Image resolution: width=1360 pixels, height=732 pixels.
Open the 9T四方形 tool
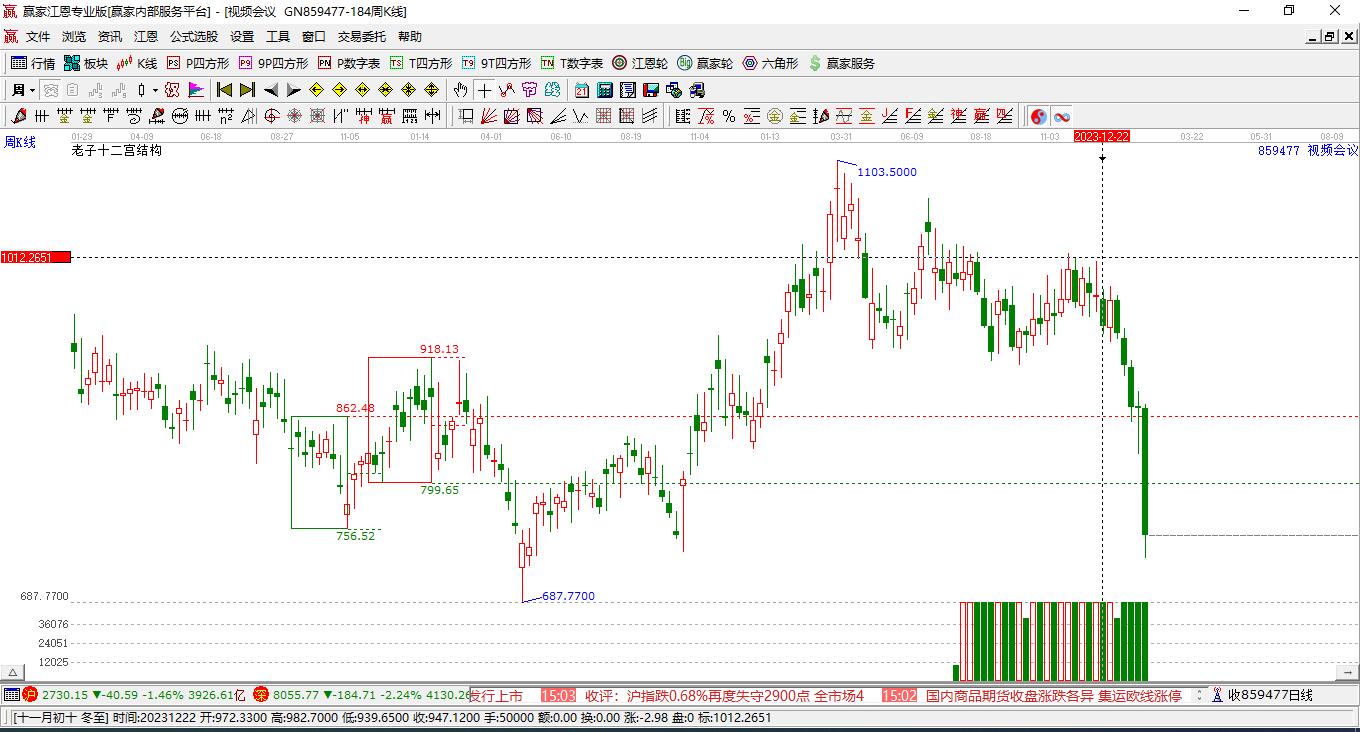[x=496, y=63]
